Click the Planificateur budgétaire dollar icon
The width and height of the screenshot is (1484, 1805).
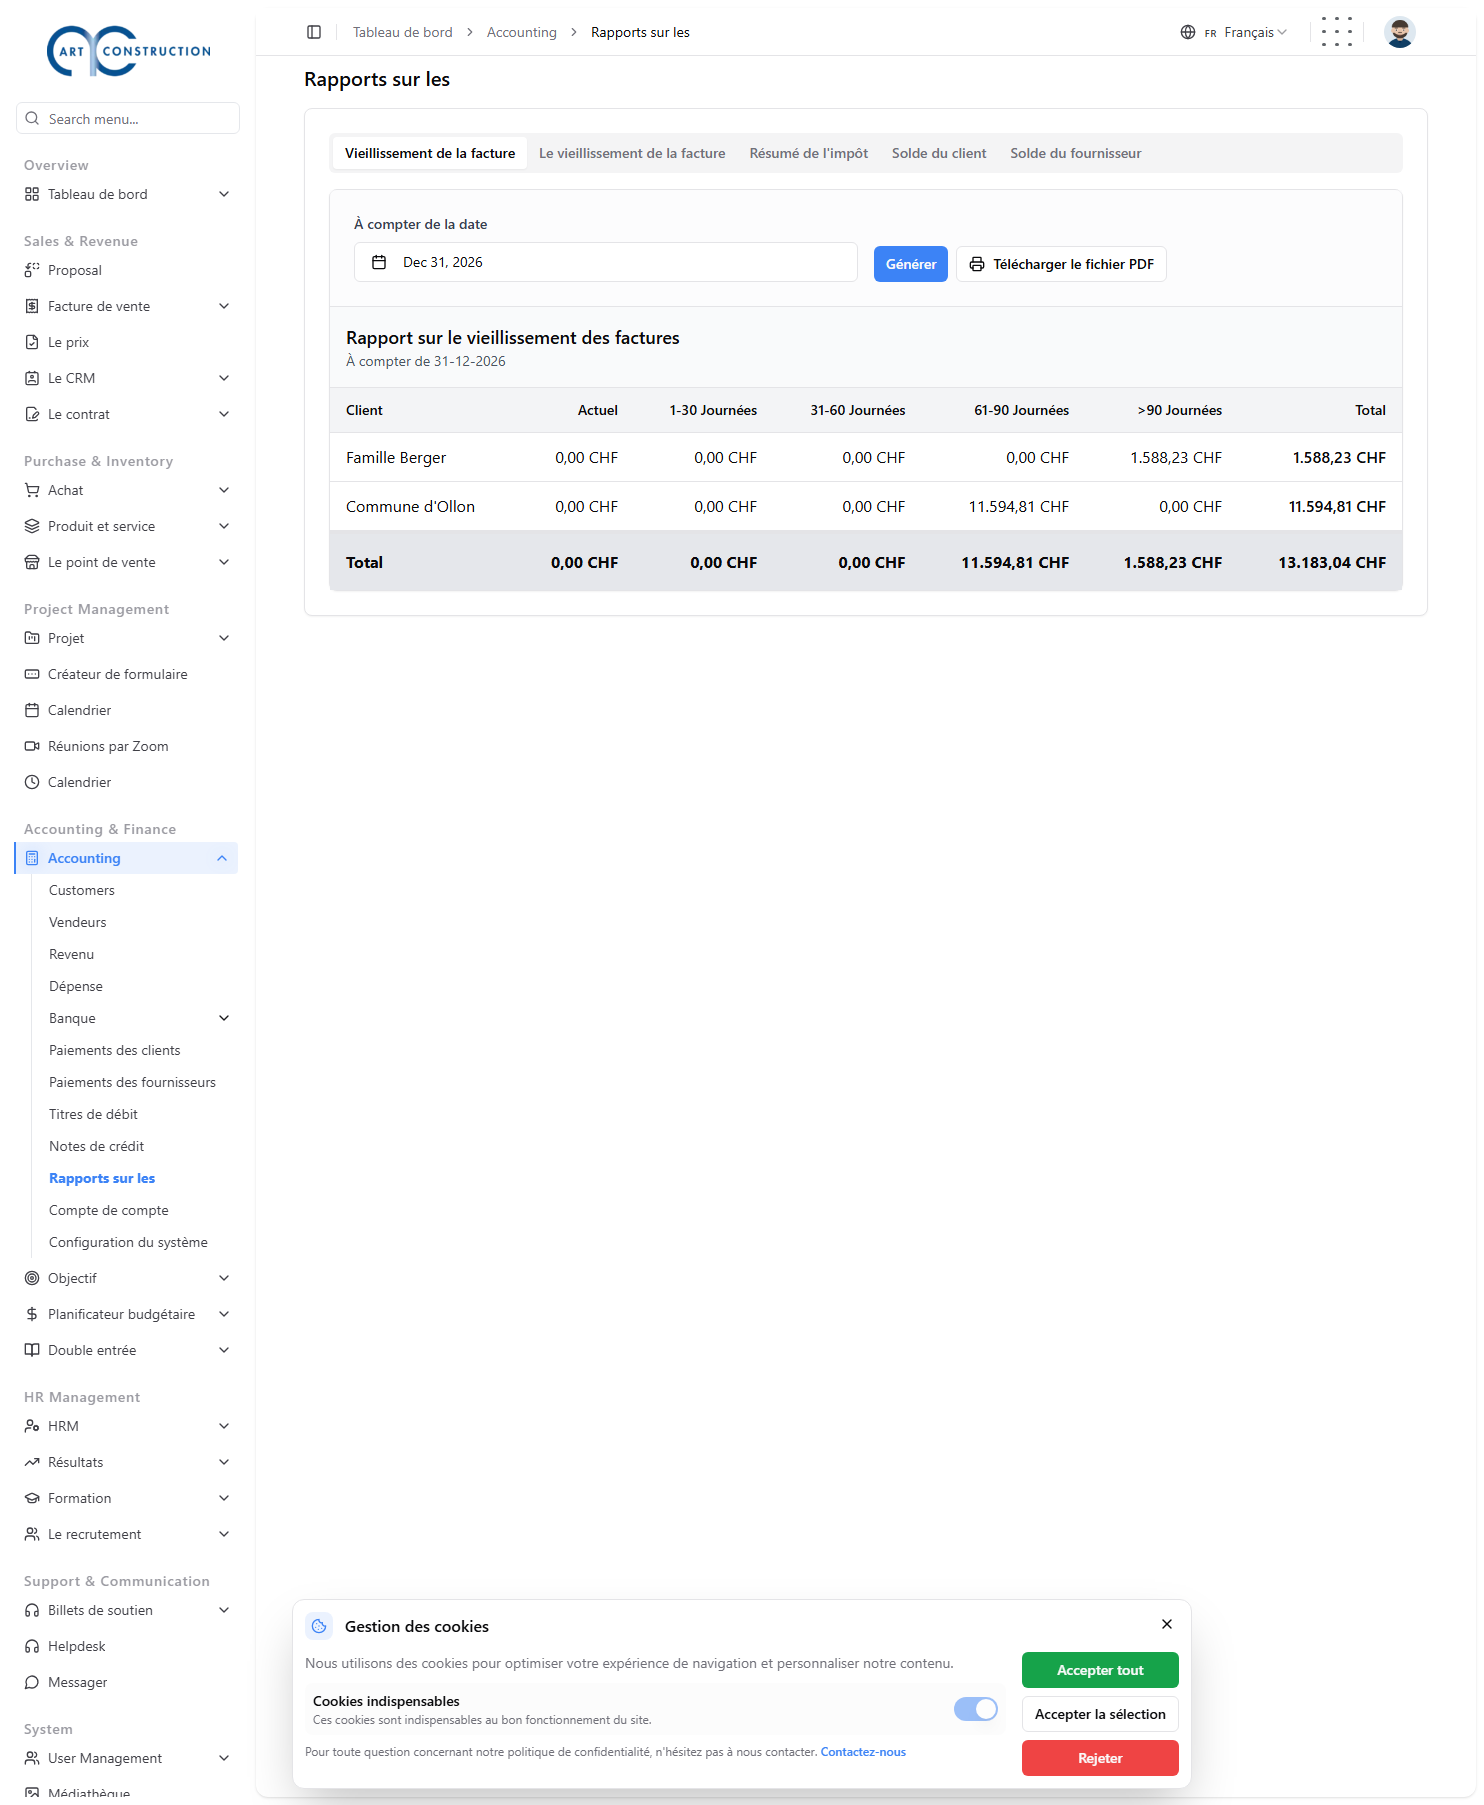pyautogui.click(x=32, y=1314)
